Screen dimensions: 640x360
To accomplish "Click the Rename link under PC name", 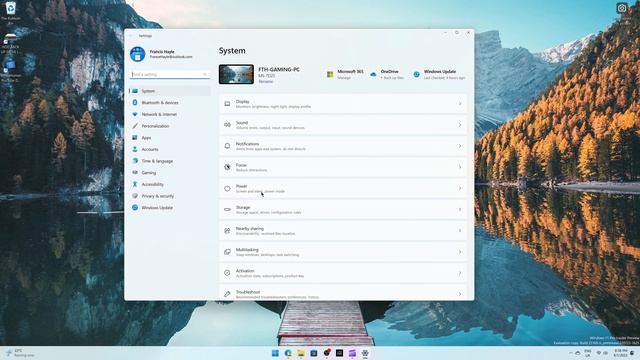I will click(266, 82).
